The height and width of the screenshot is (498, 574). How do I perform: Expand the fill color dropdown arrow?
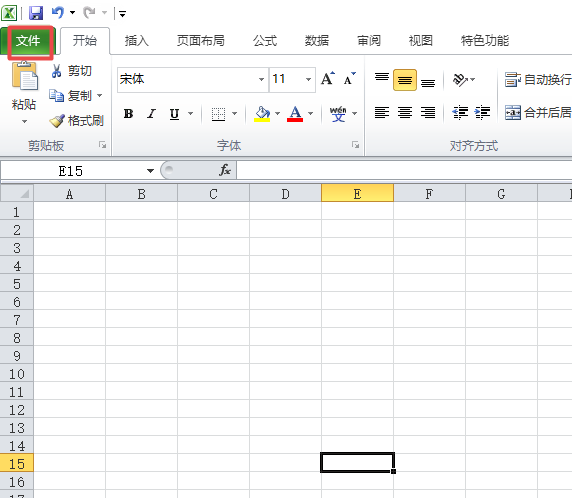click(277, 114)
